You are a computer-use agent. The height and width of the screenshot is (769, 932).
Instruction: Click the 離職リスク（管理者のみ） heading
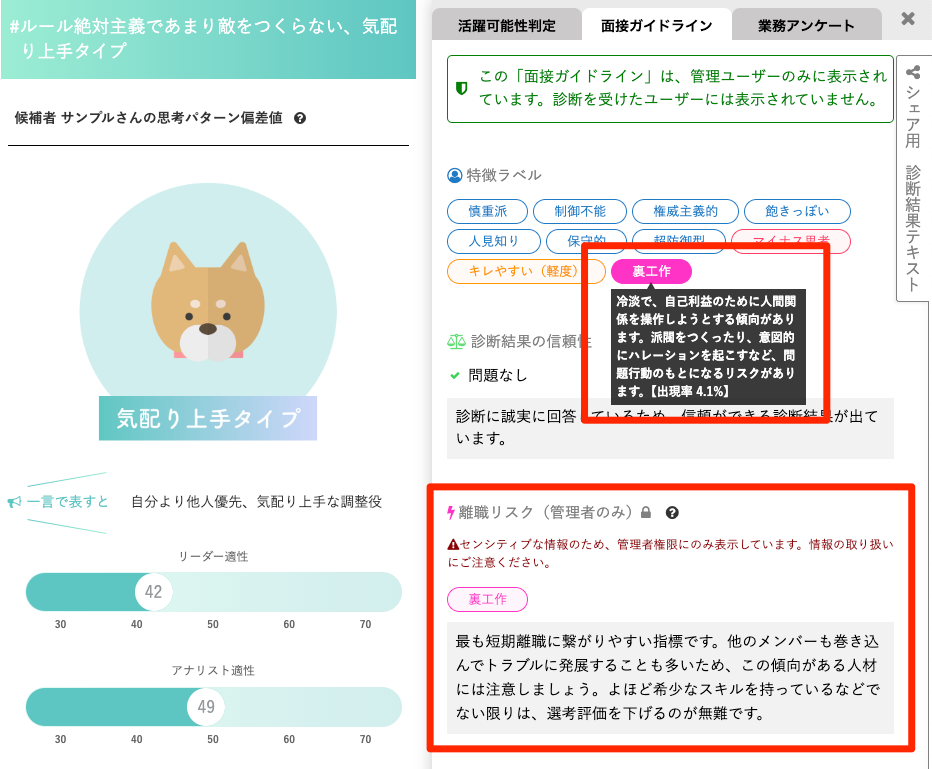(545, 512)
